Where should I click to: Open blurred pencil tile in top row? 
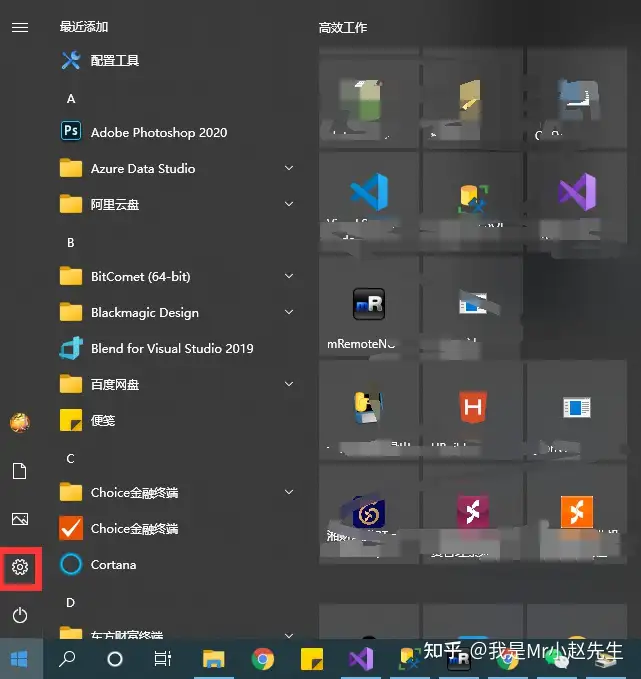(473, 97)
